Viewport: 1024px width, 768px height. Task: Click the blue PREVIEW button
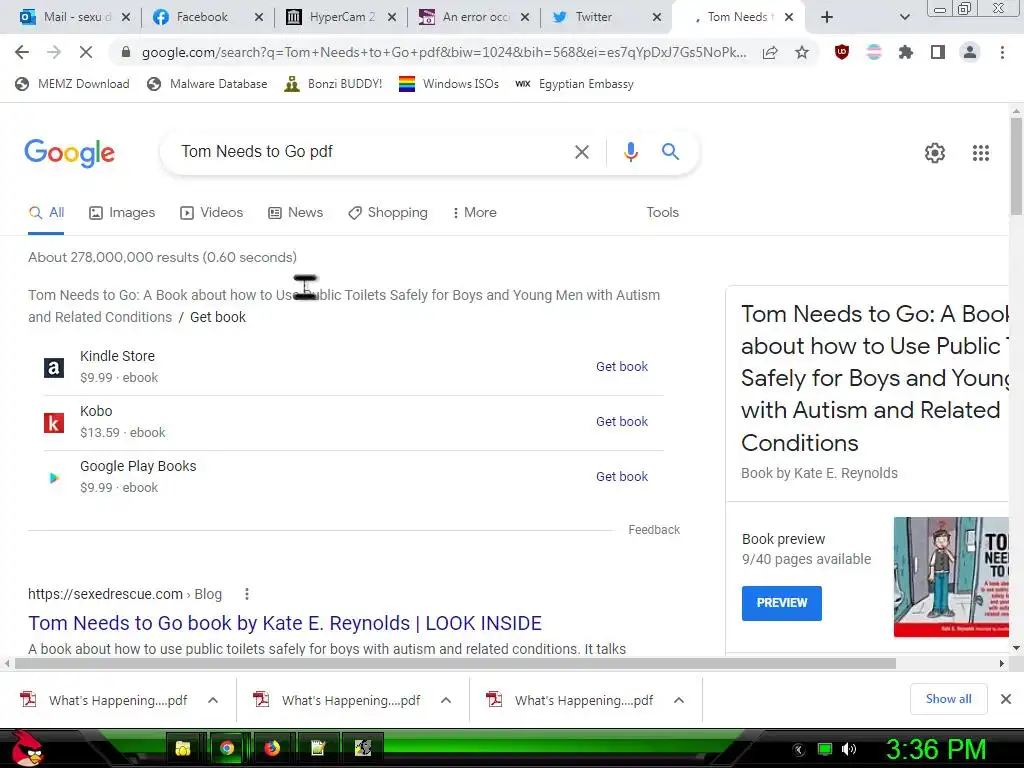click(x=782, y=603)
